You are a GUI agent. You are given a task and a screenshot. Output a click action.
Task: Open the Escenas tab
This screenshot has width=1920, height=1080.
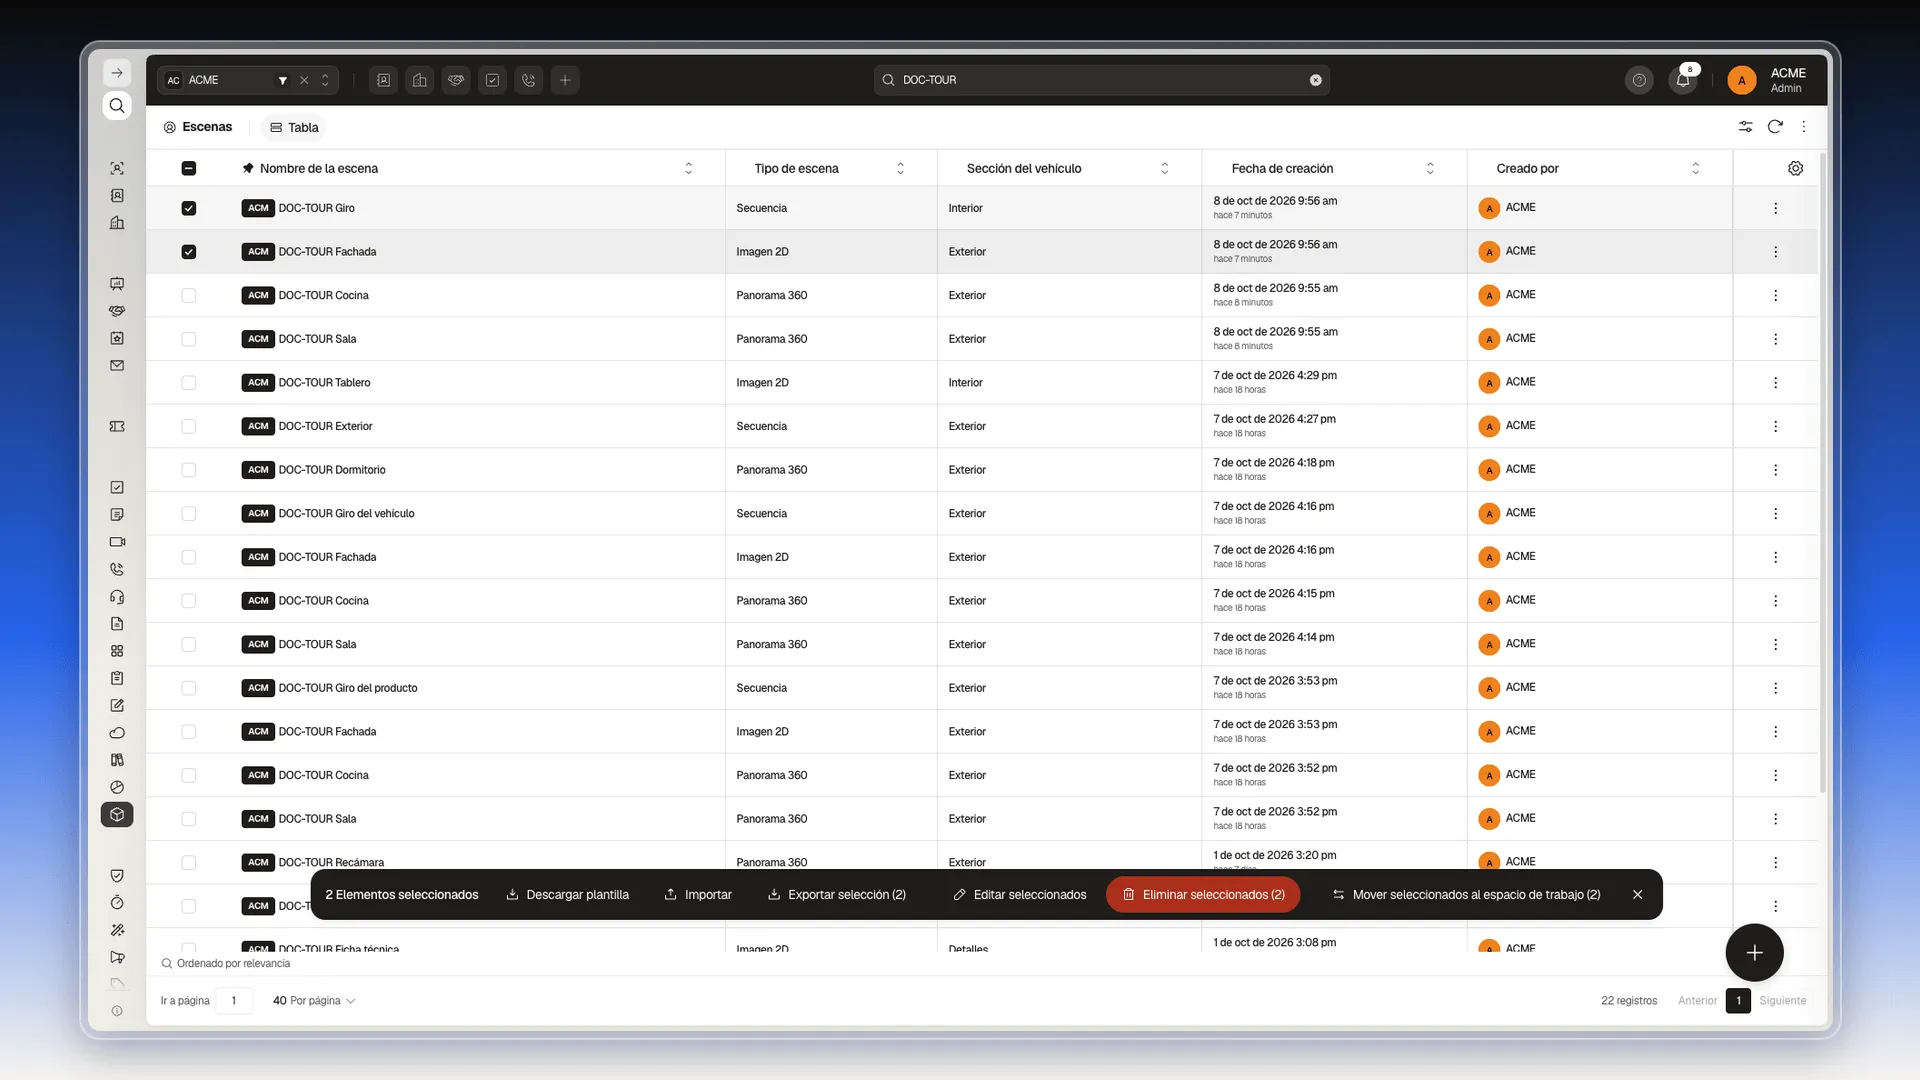(x=198, y=127)
